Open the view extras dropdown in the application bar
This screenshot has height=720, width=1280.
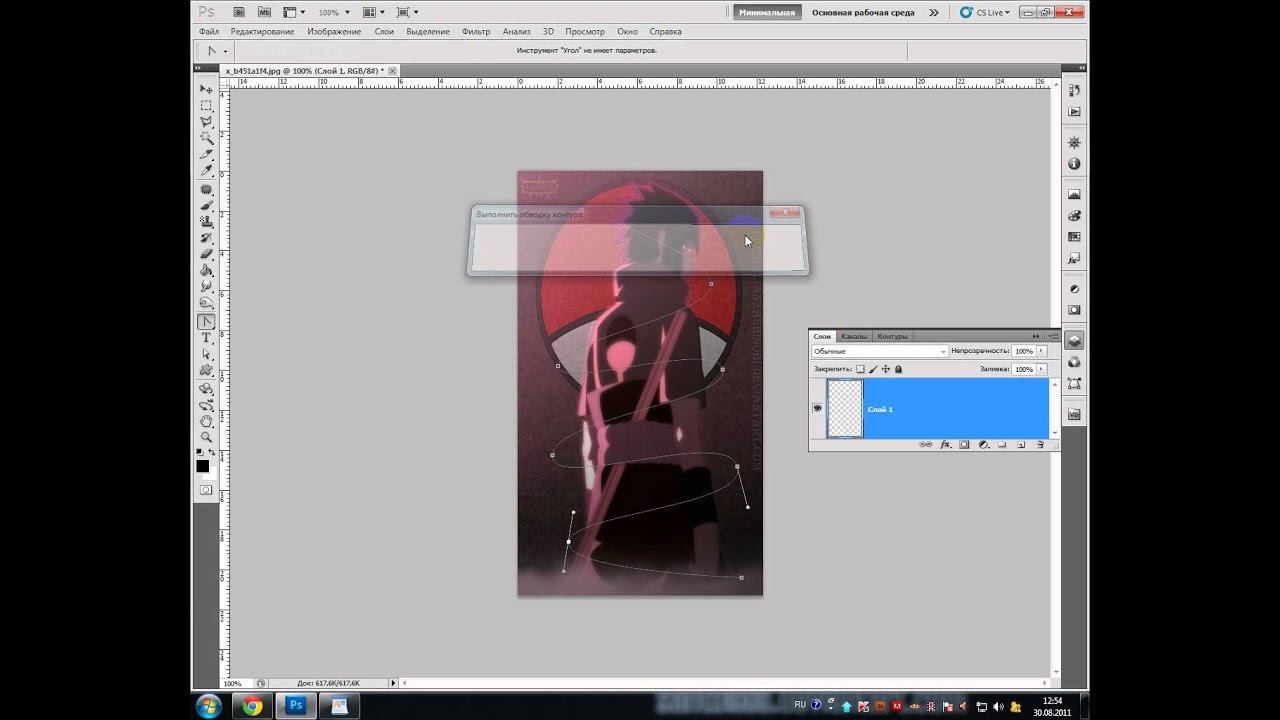(294, 12)
